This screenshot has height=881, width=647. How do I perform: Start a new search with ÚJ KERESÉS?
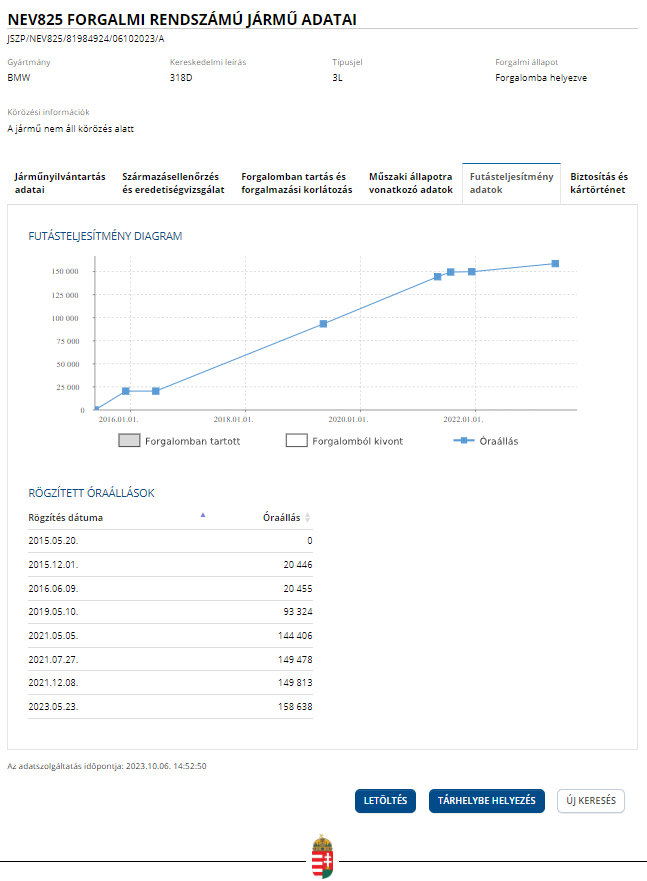(x=591, y=801)
